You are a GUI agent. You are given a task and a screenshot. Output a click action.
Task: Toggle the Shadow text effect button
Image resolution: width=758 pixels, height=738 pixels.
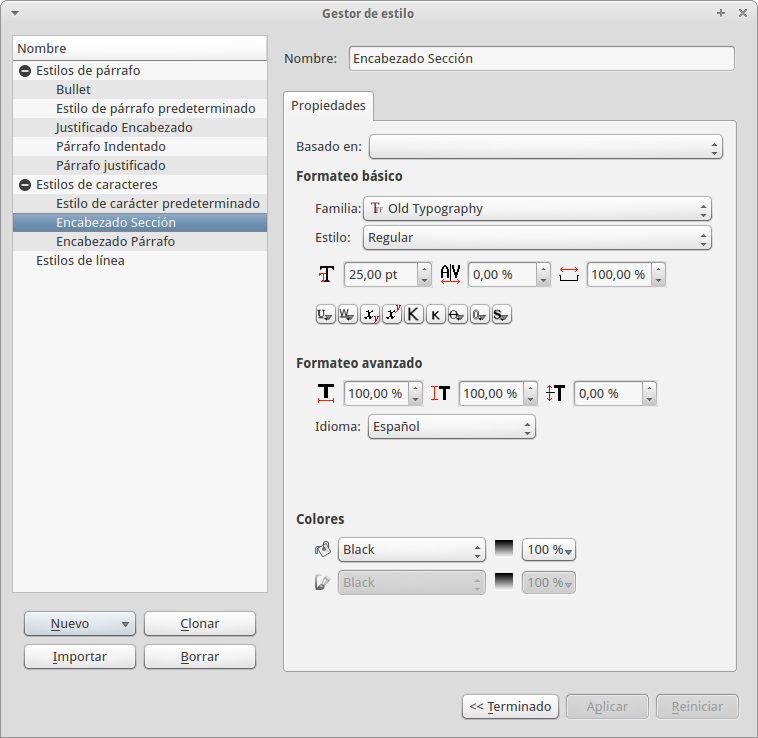(x=502, y=315)
